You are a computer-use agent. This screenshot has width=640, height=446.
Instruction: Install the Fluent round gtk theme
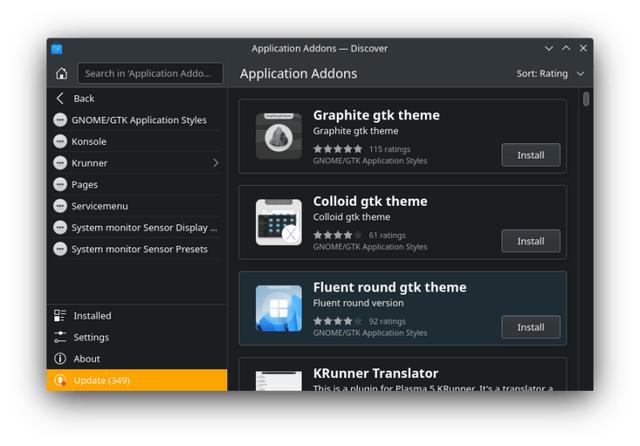pos(531,327)
